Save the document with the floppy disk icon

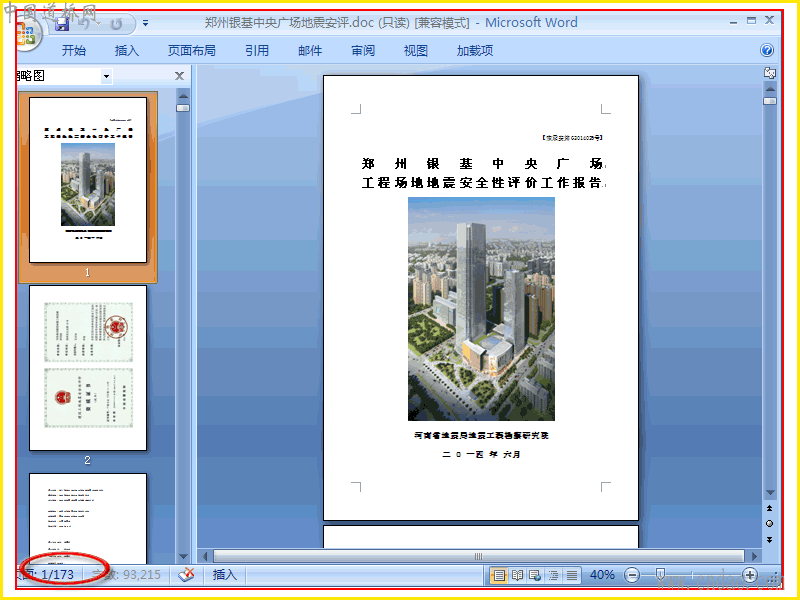click(62, 23)
